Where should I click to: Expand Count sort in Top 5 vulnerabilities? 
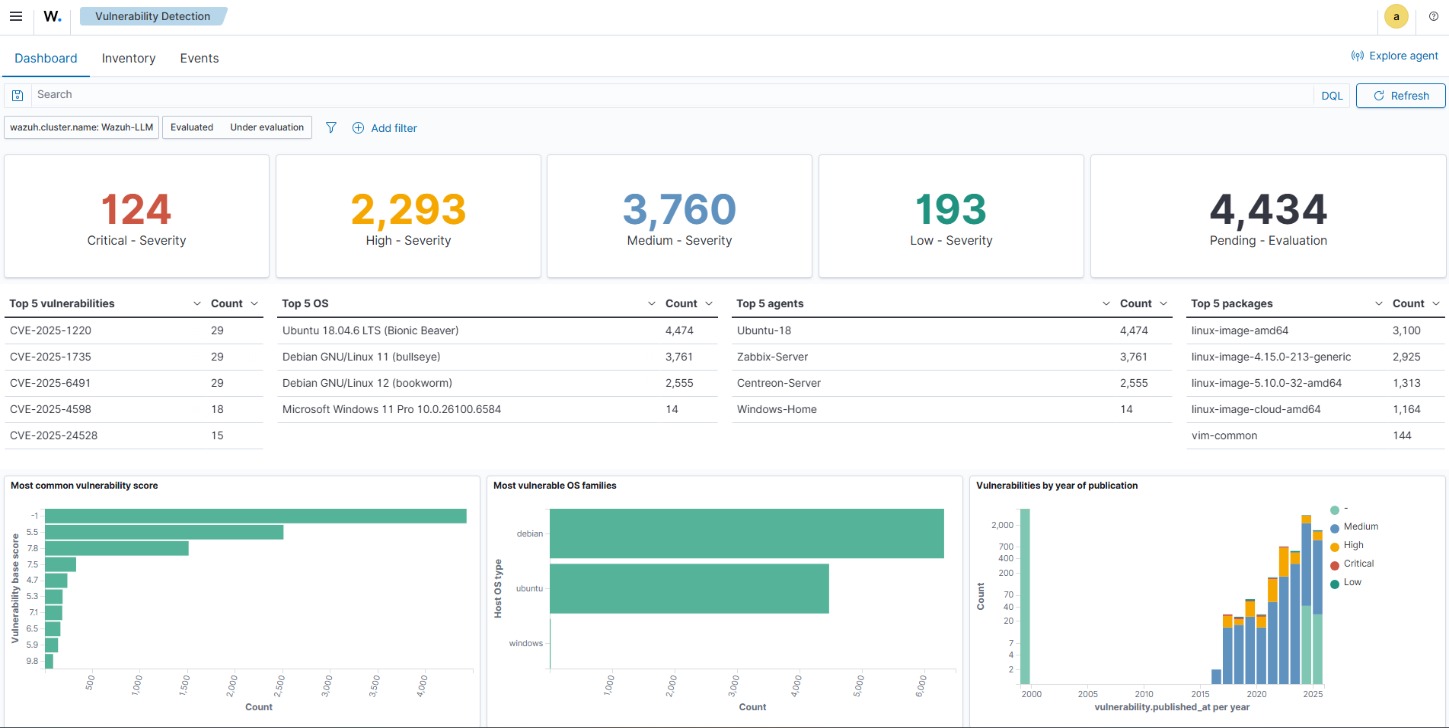click(254, 303)
